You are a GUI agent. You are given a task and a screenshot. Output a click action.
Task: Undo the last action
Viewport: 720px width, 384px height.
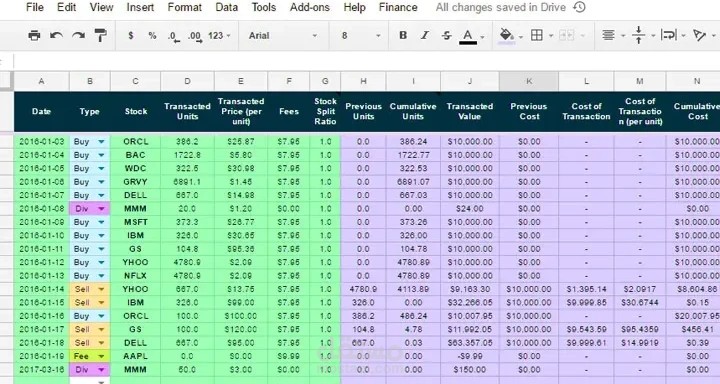tap(56, 35)
